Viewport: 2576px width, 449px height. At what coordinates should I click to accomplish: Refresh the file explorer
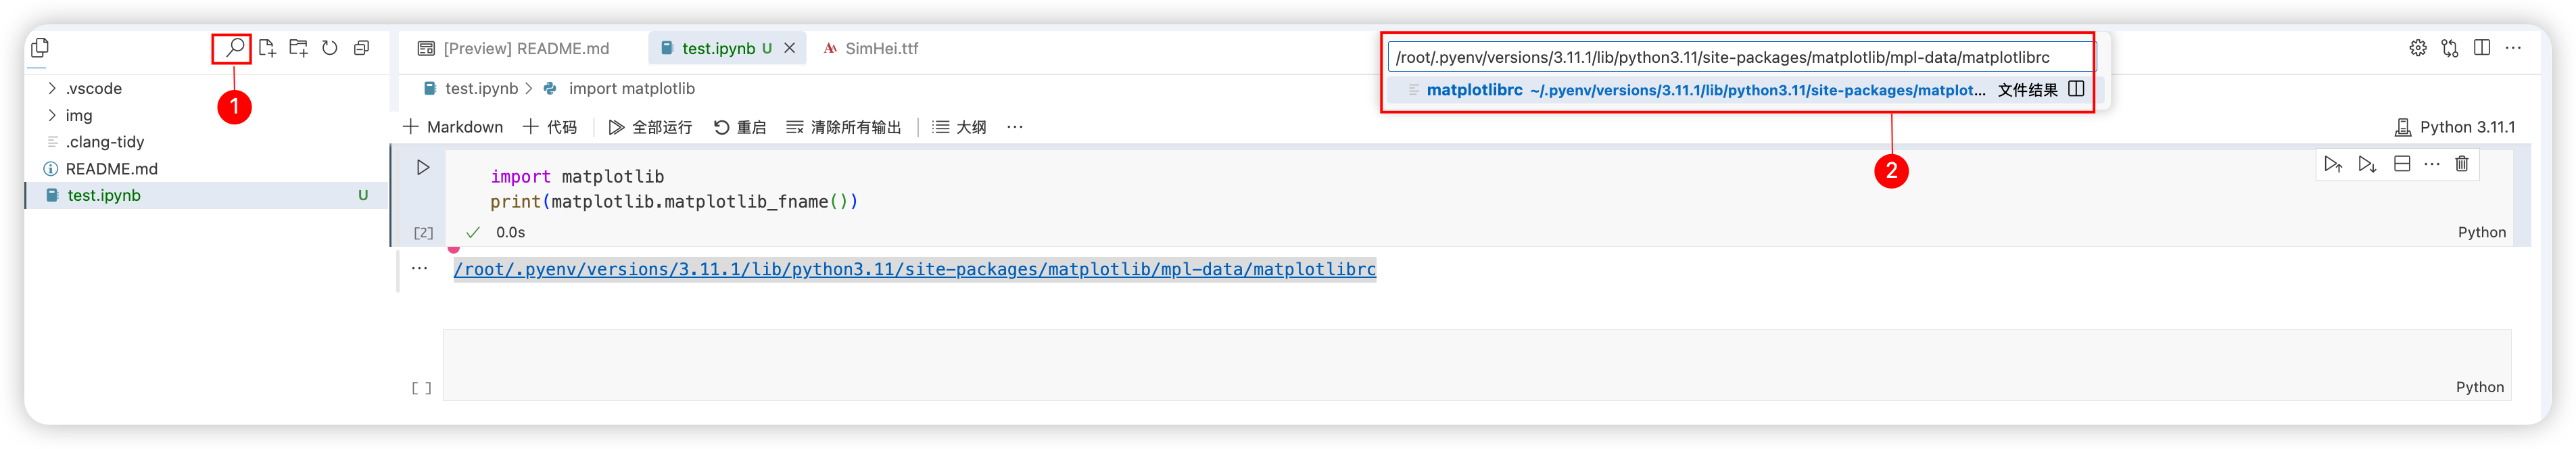click(330, 48)
